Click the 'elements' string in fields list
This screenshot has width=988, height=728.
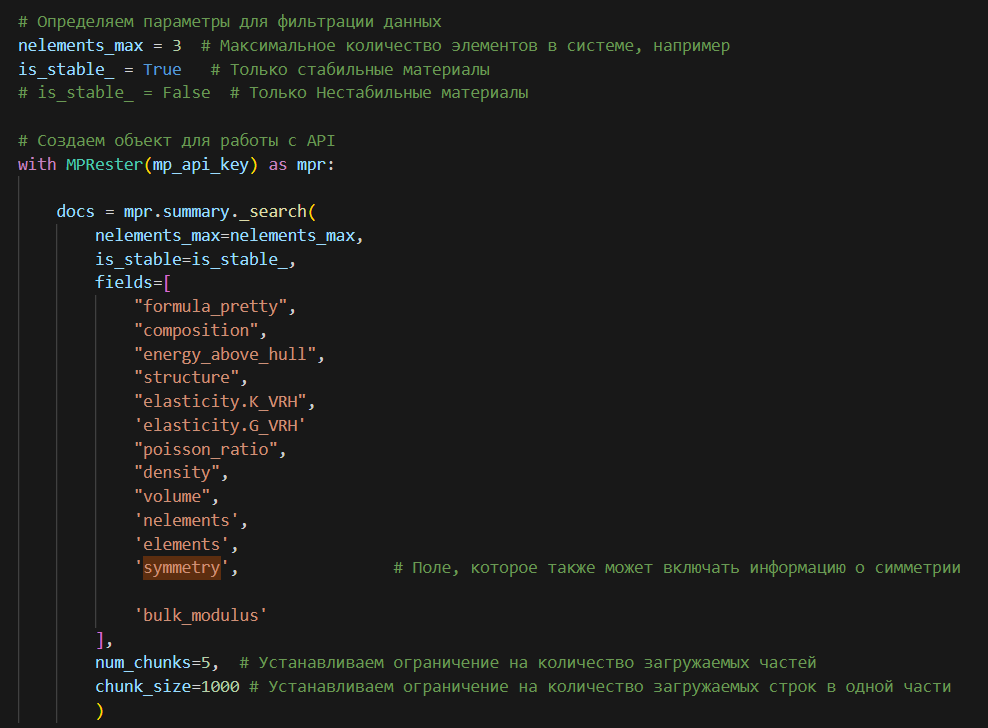182,544
